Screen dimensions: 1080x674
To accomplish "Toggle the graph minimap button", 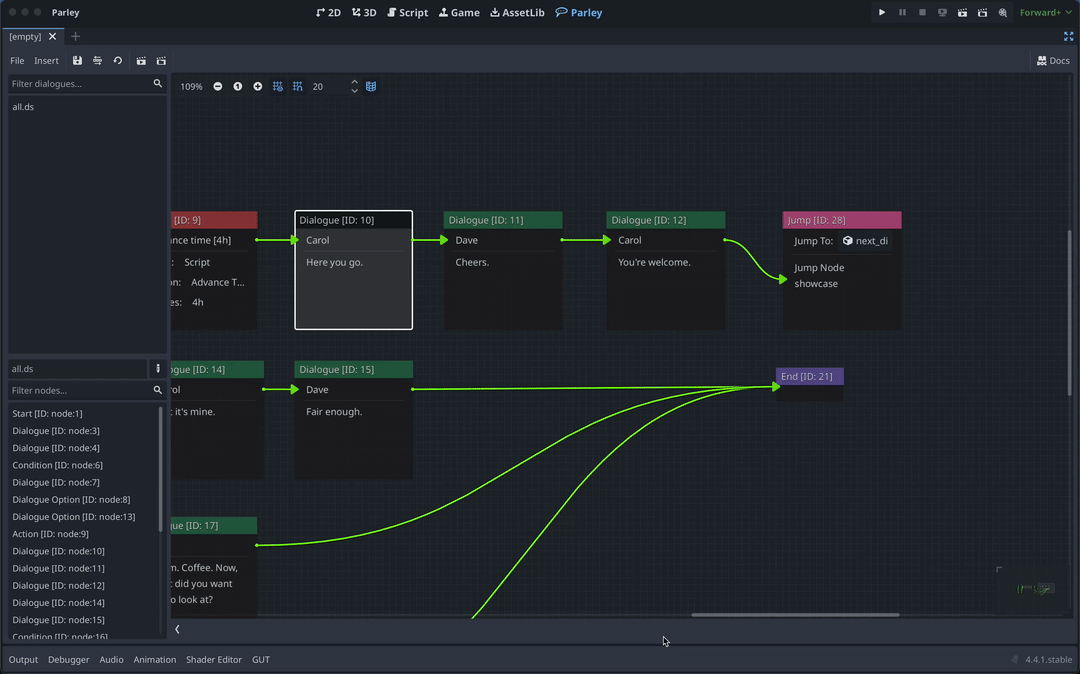I will pos(371,87).
